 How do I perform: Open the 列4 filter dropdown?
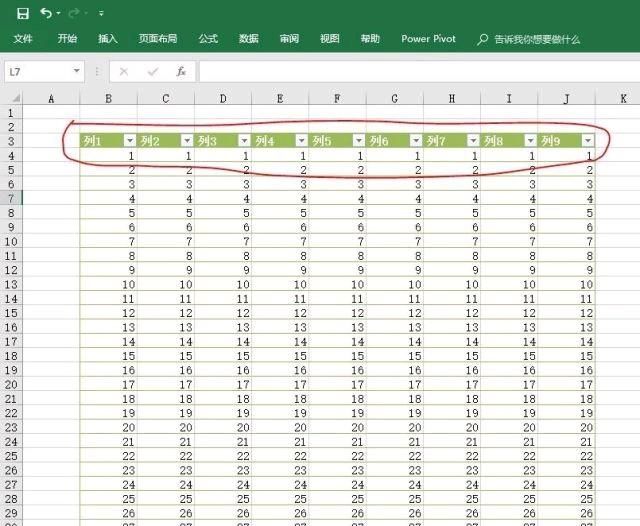click(301, 141)
